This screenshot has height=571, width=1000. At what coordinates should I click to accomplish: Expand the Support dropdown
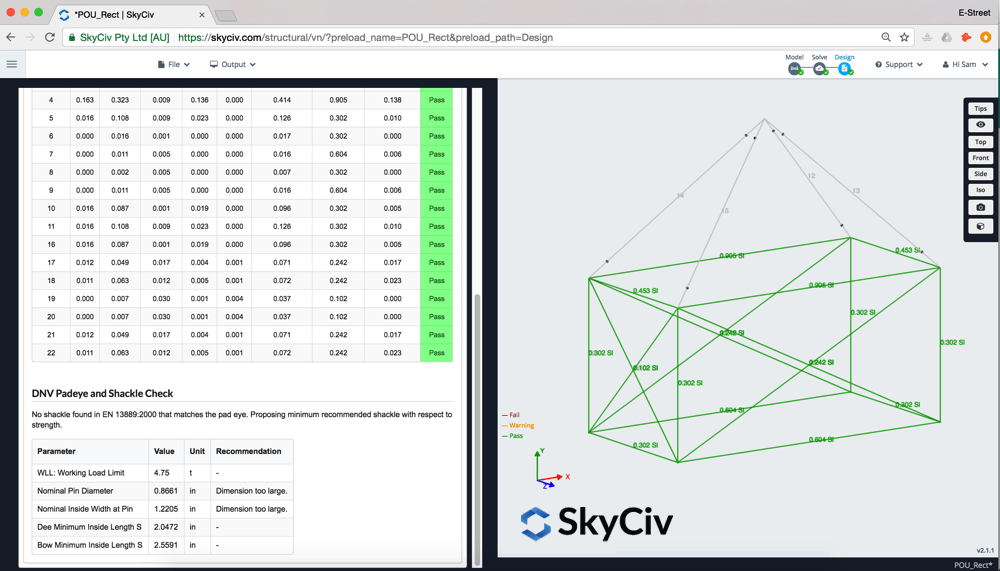click(x=899, y=64)
